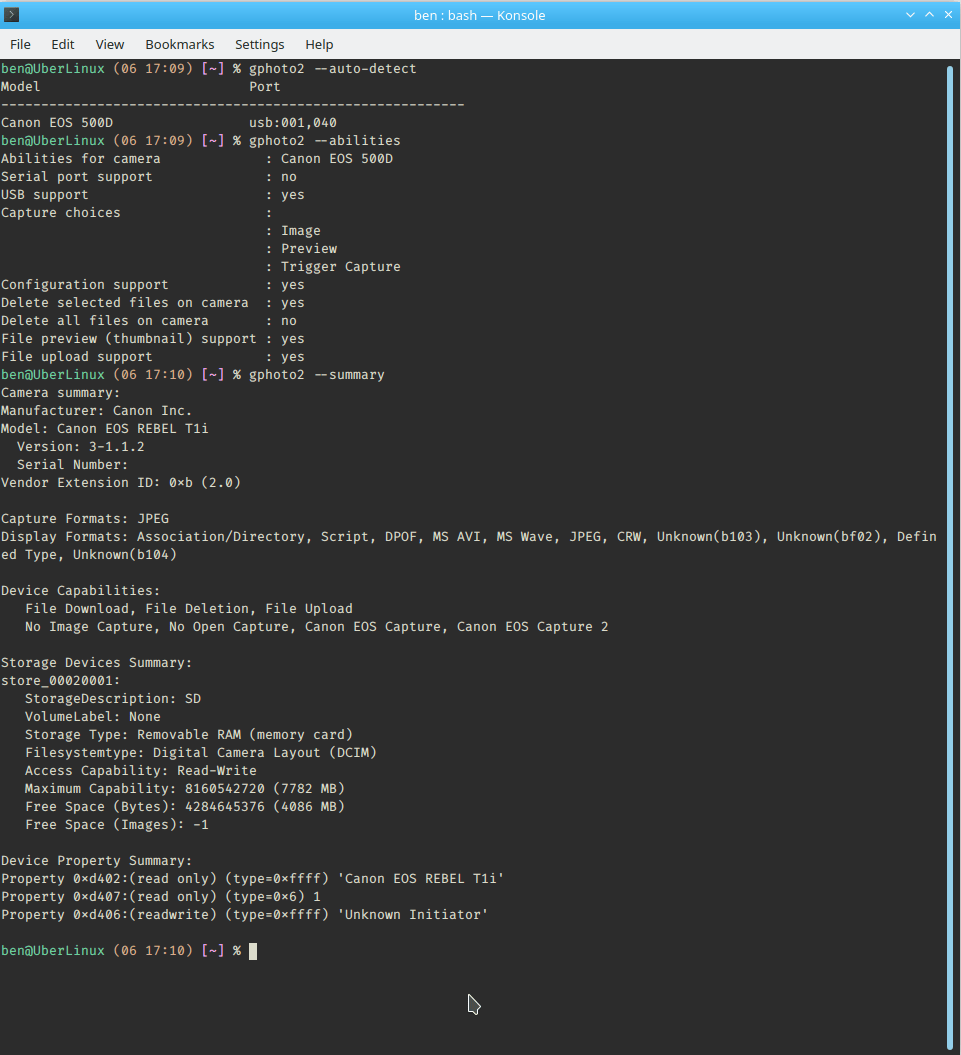Click the 'Trigger Capture' capture choice text
Screen dimensions: 961x1055
(341, 266)
